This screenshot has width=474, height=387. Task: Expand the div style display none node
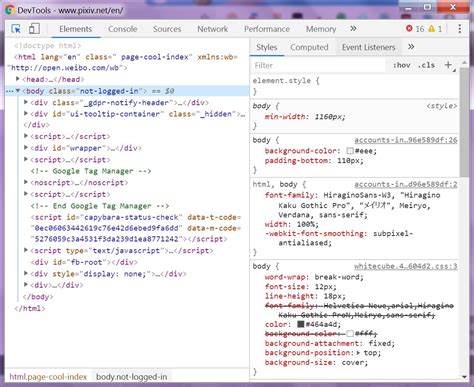pos(26,274)
